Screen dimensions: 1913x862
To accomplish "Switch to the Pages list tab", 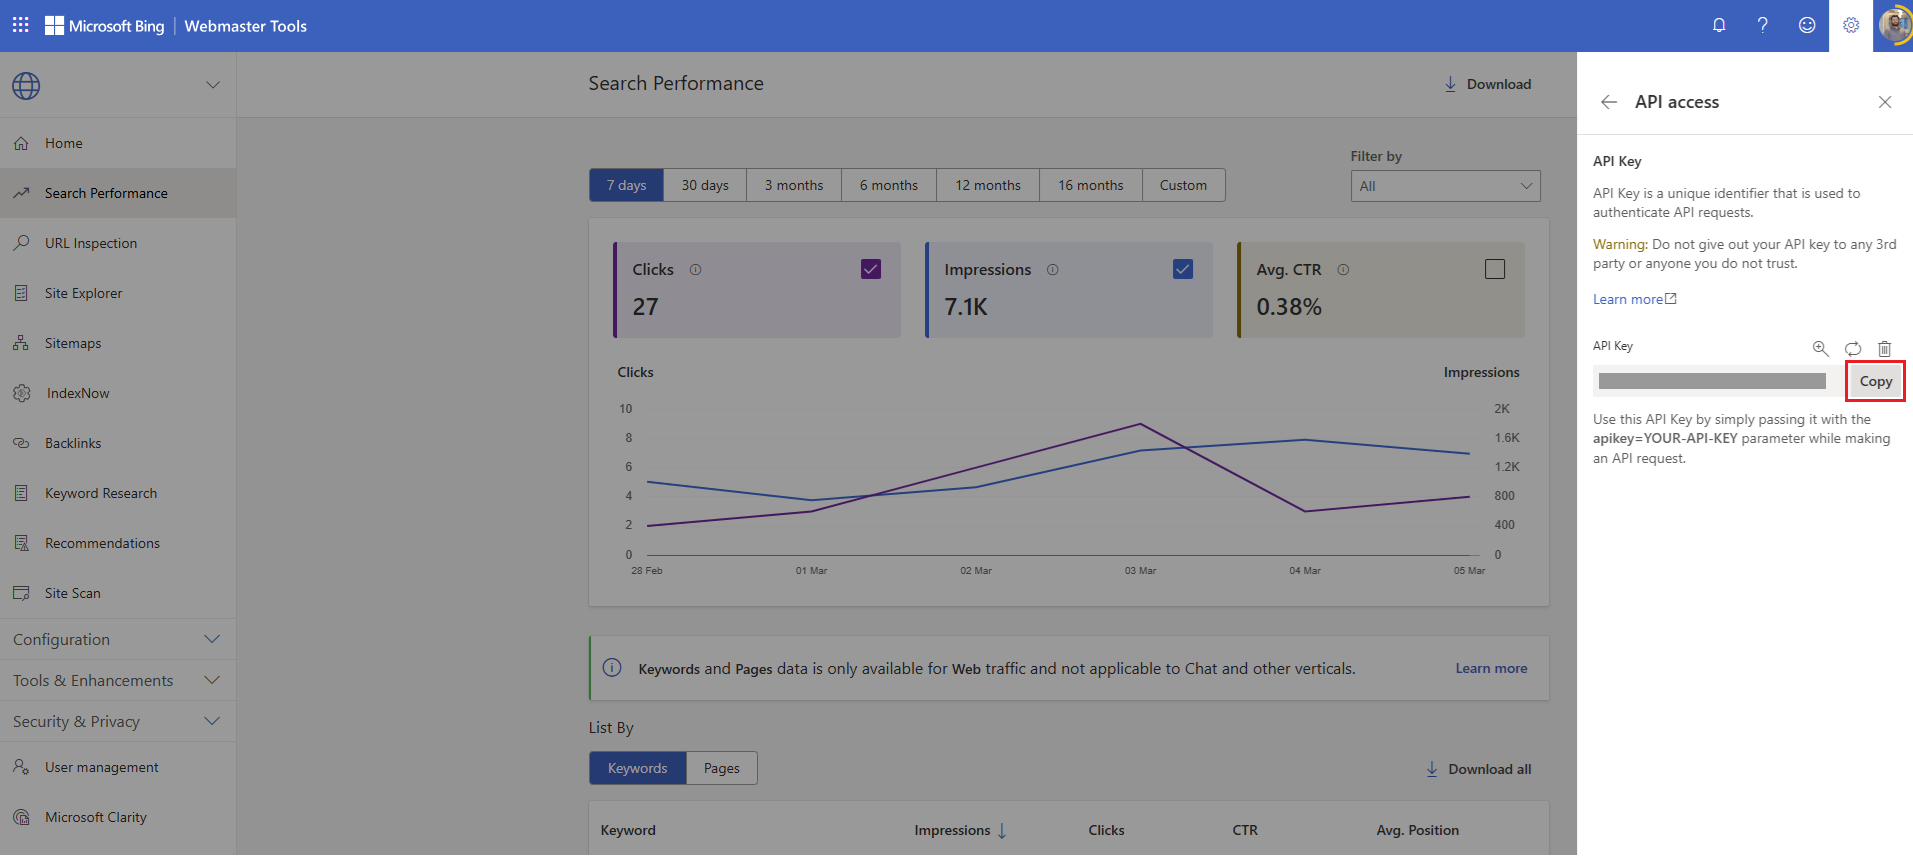I will click(721, 768).
